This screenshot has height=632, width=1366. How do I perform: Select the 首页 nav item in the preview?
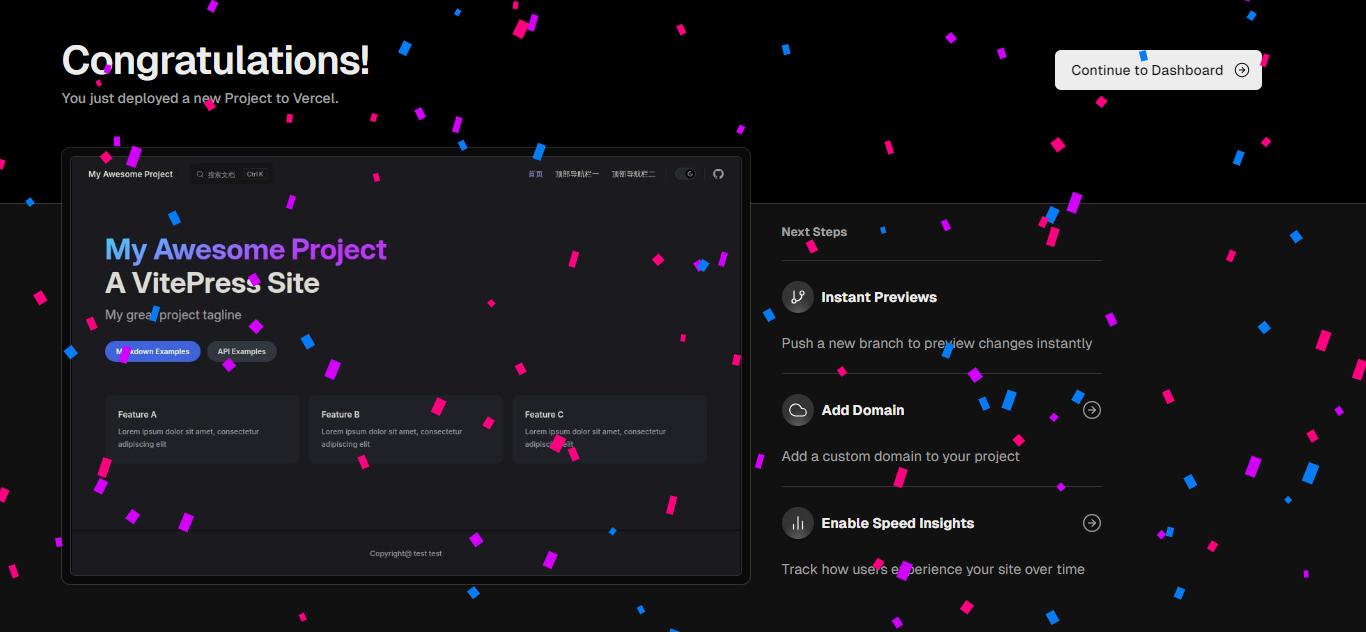tap(536, 174)
